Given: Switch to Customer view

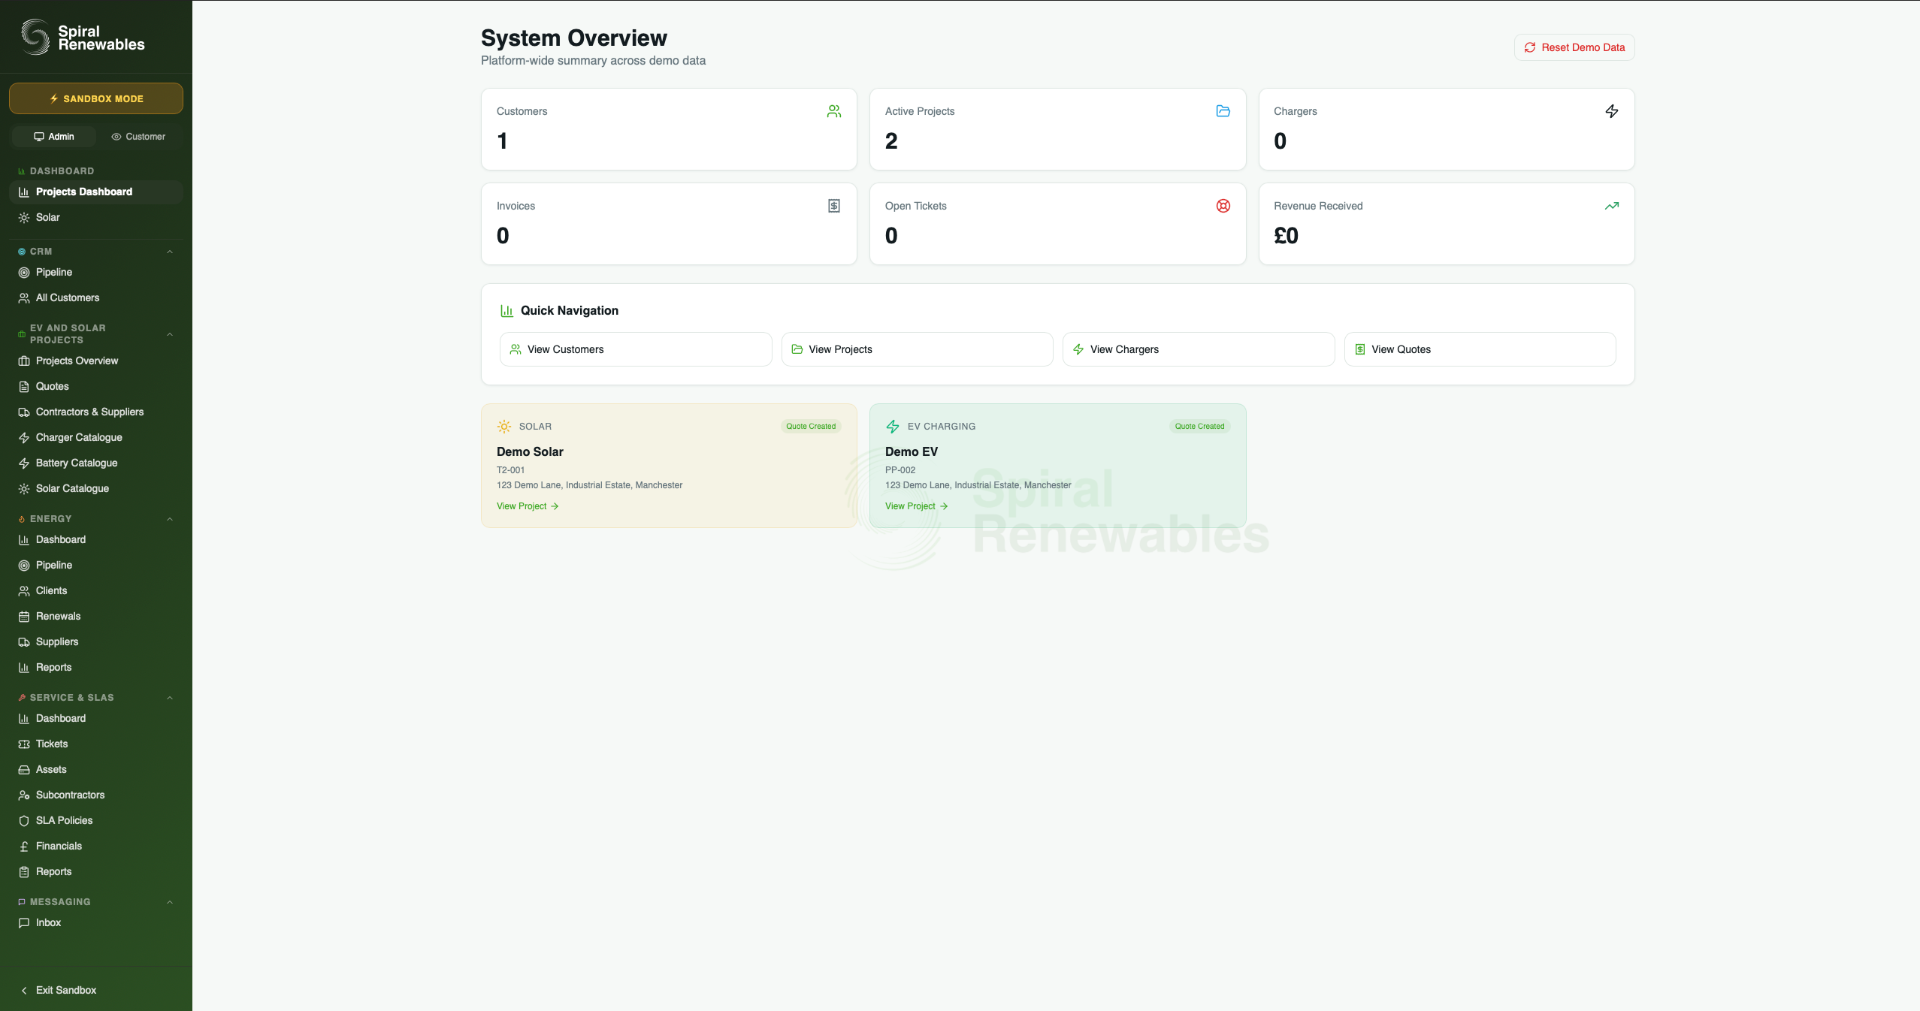Looking at the screenshot, I should (138, 136).
